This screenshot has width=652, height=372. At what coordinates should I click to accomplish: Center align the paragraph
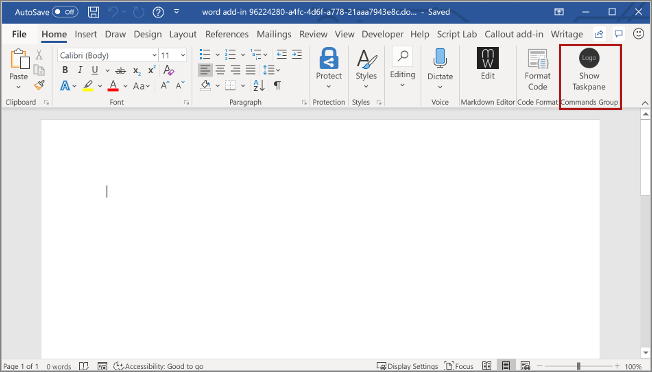tap(220, 70)
